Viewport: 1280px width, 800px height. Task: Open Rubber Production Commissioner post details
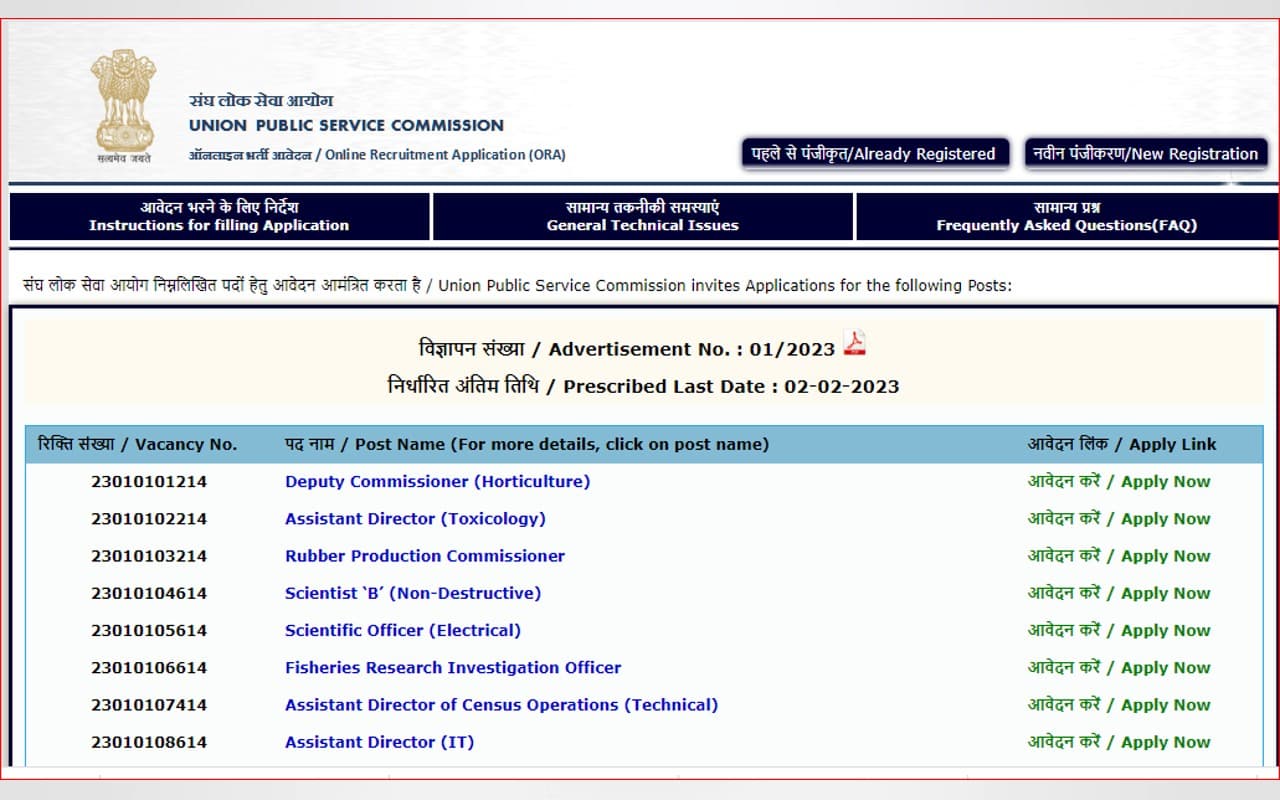[x=424, y=556]
